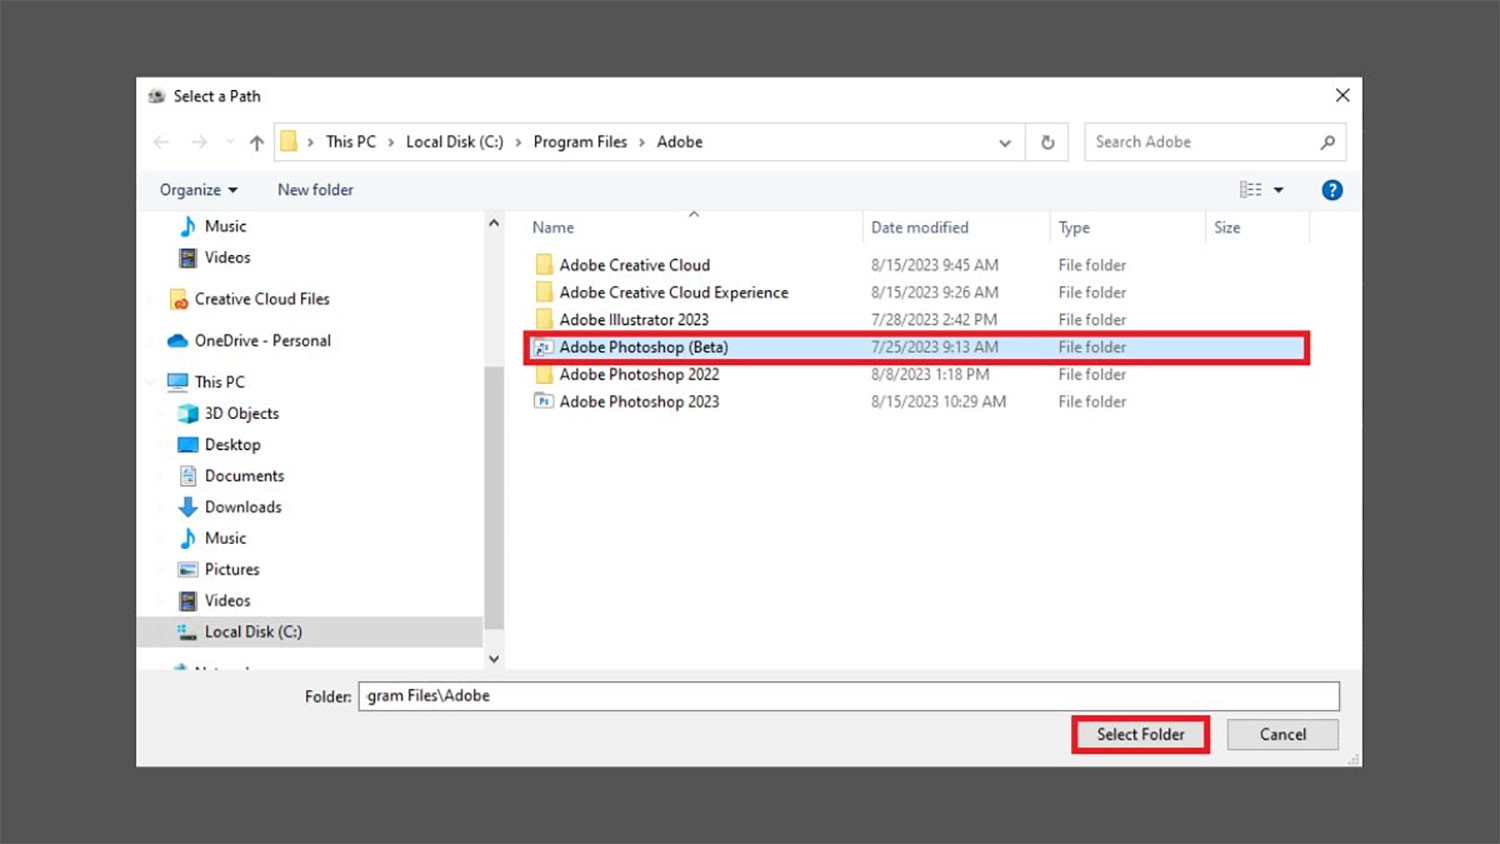The height and width of the screenshot is (844, 1500).
Task: Collapse the This PC tree node
Action: click(x=150, y=382)
